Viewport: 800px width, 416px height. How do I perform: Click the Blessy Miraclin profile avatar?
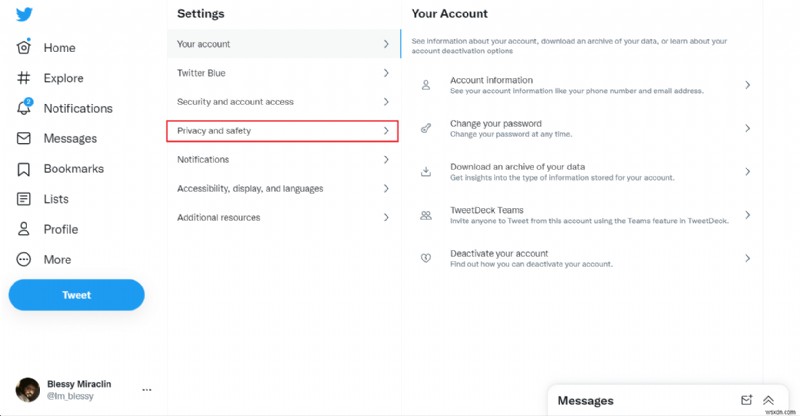click(x=28, y=390)
